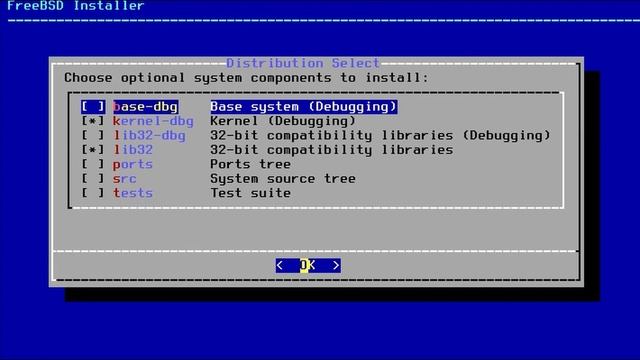640x360 pixels.
Task: Click the 'Distribution Select' dialog title
Action: click(x=303, y=63)
